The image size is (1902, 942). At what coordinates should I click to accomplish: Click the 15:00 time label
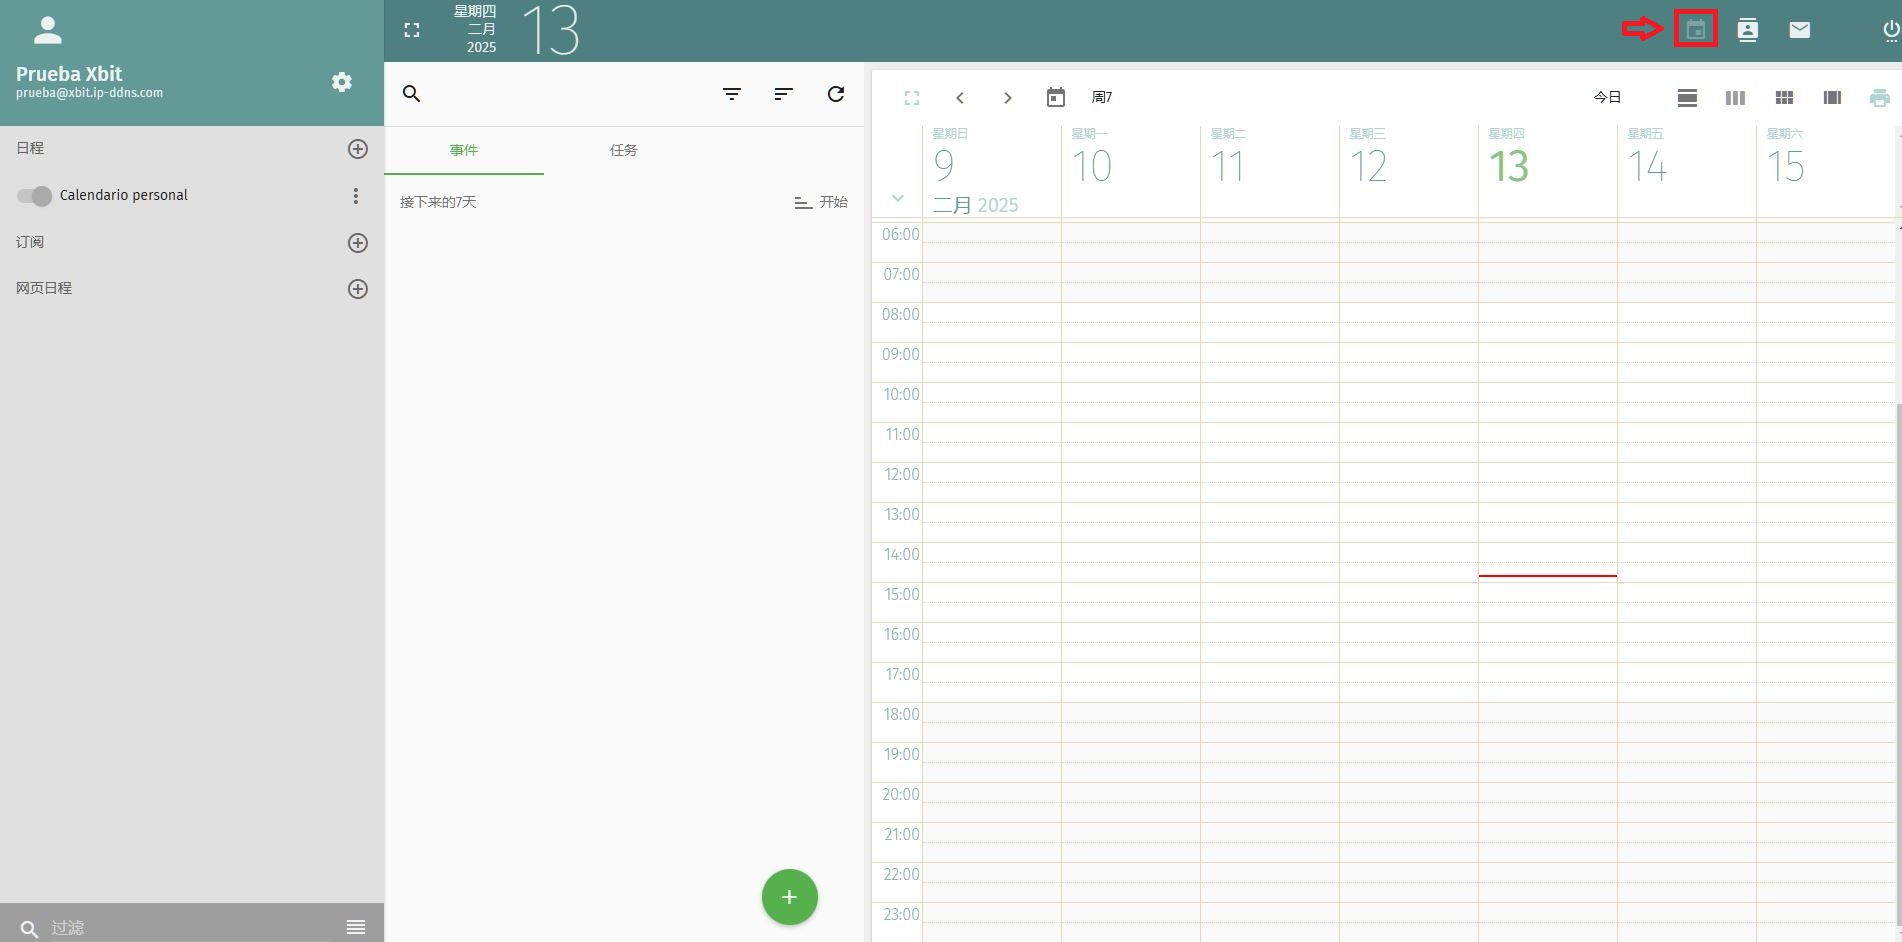[901, 594]
